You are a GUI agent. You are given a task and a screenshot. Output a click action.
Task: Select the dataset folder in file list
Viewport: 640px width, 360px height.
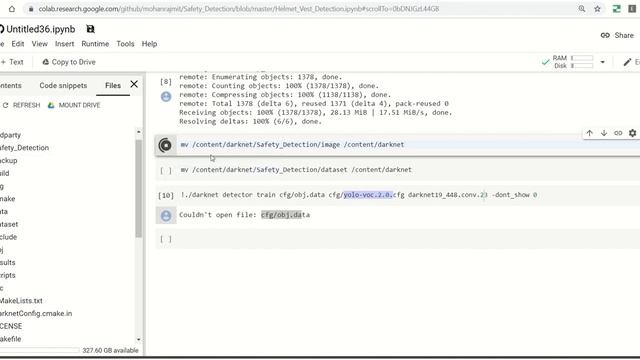tap(9, 224)
